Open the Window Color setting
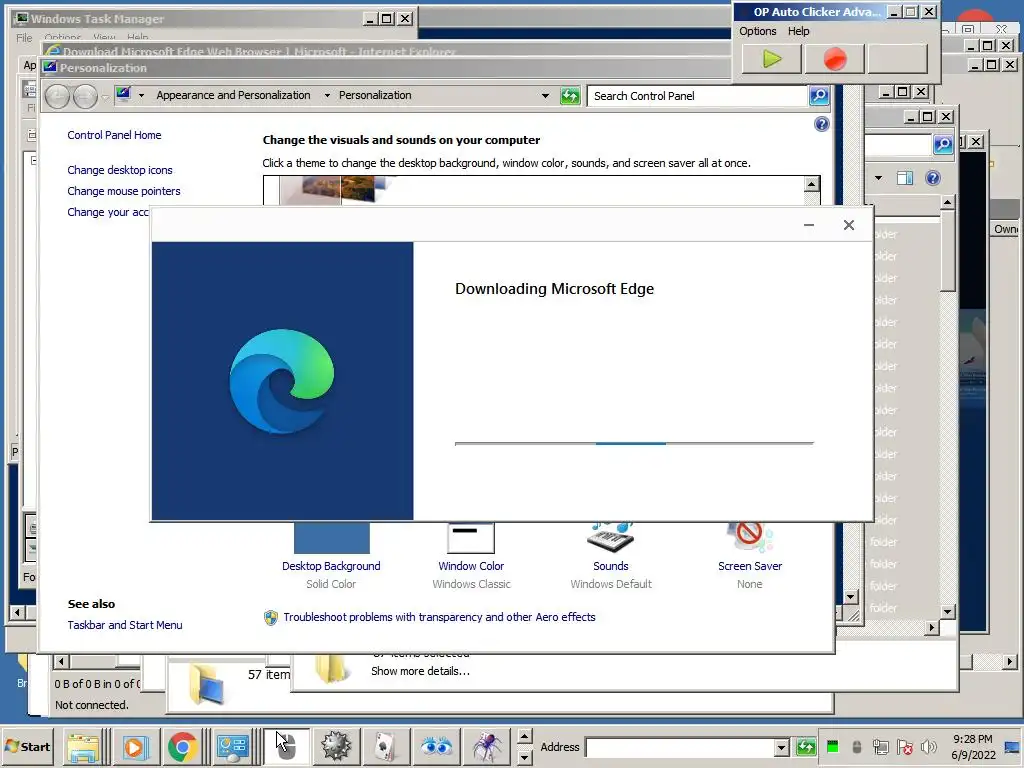Screen dimensions: 1024x768 point(471,566)
